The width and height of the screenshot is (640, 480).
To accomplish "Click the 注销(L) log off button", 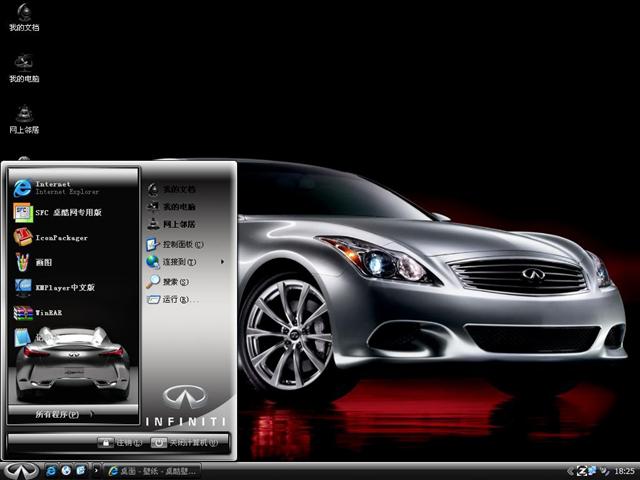I will point(120,442).
